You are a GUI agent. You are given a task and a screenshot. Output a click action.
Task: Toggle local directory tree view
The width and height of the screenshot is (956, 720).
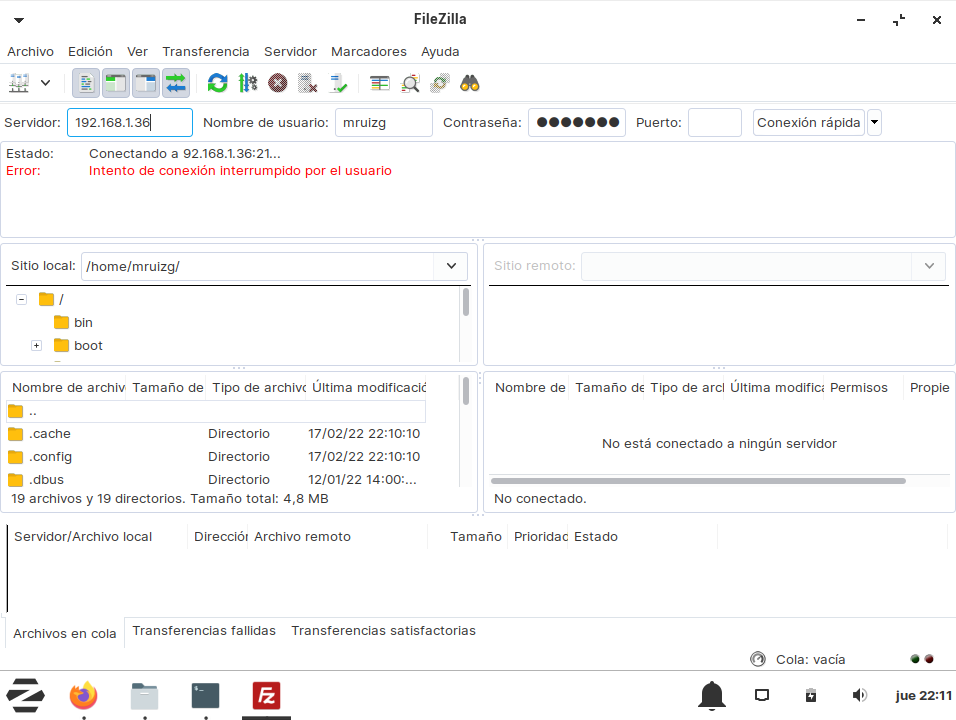pyautogui.click(x=116, y=83)
